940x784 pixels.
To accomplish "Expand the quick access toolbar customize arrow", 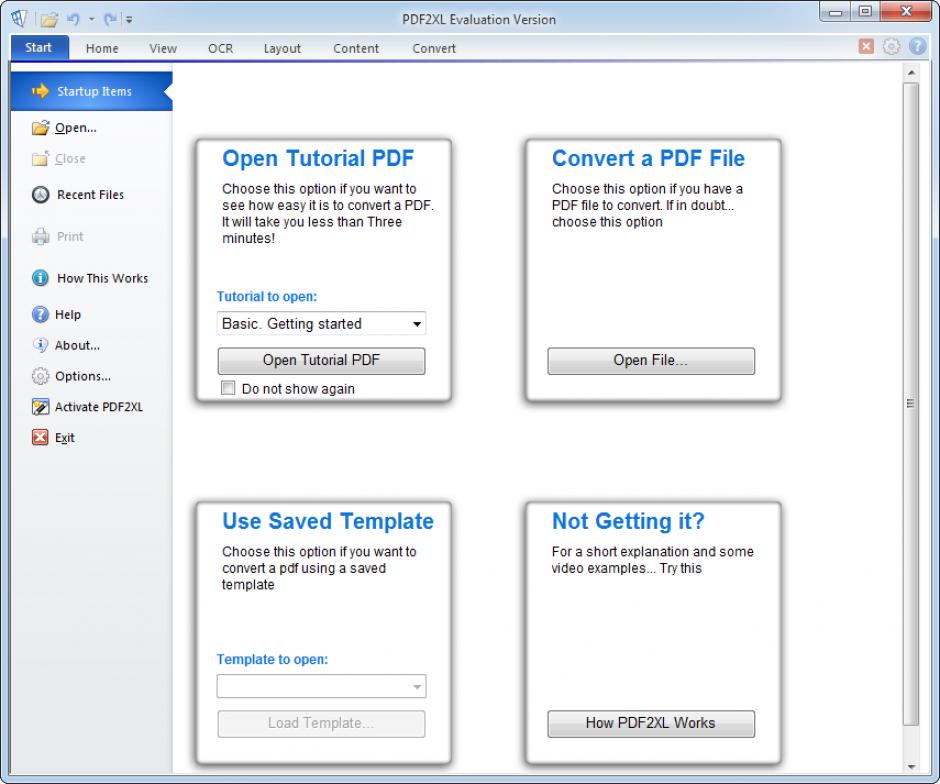I will (130, 19).
